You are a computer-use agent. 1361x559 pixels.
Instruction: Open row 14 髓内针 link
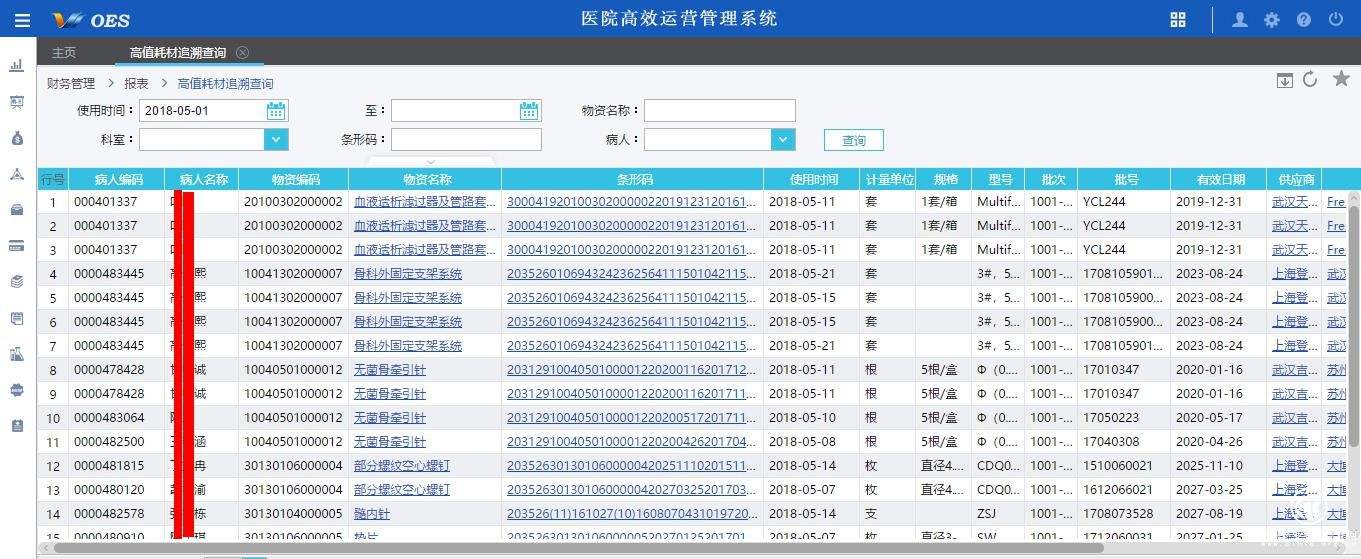(x=372, y=514)
